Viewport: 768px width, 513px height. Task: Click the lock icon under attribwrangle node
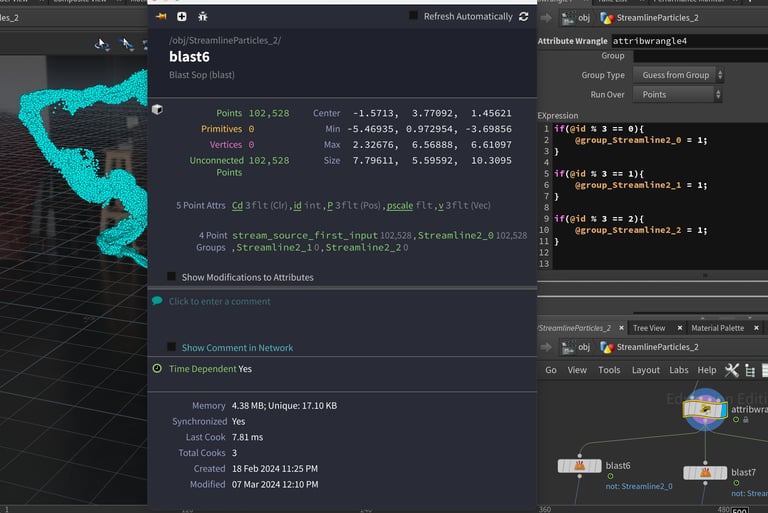[745, 419]
